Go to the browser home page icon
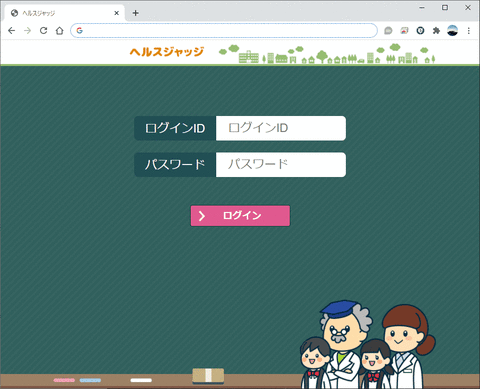This screenshot has width=480, height=389. [59, 31]
